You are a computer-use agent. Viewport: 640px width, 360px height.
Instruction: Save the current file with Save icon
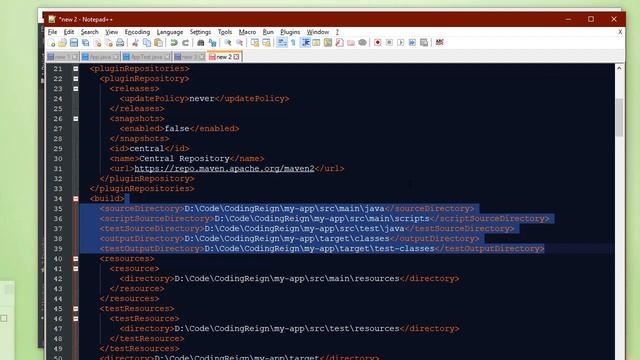pos(74,43)
